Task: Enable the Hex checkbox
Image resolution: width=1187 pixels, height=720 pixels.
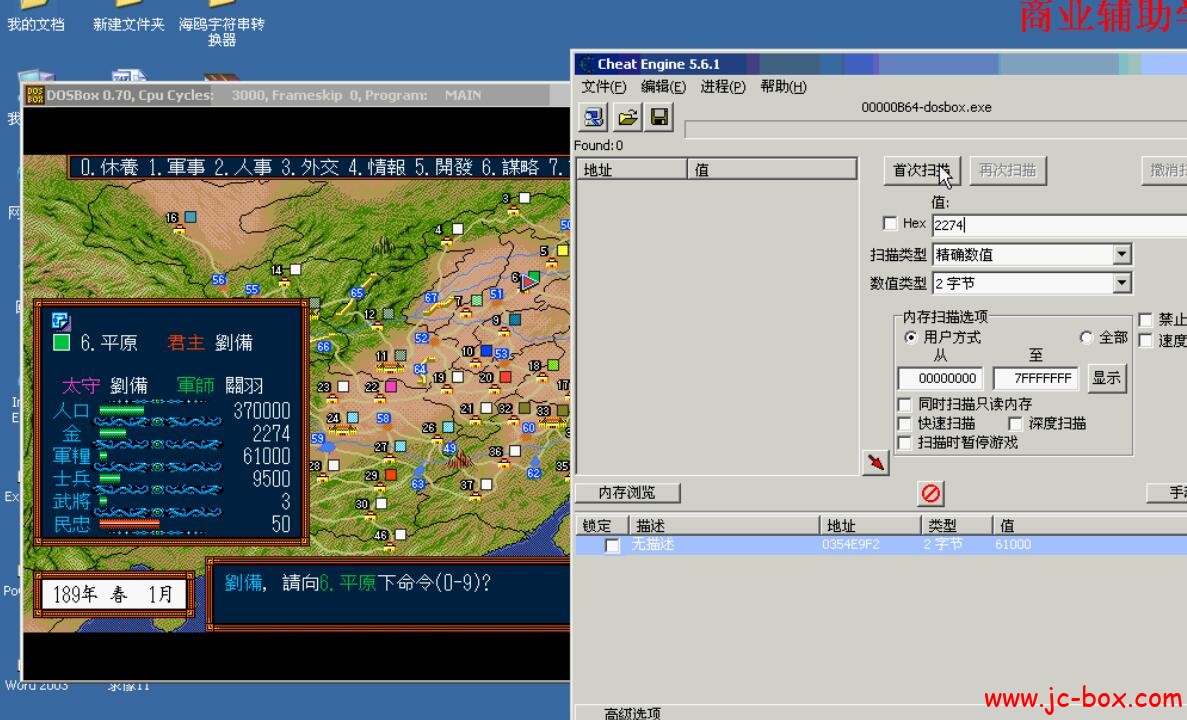Action: pos(890,223)
